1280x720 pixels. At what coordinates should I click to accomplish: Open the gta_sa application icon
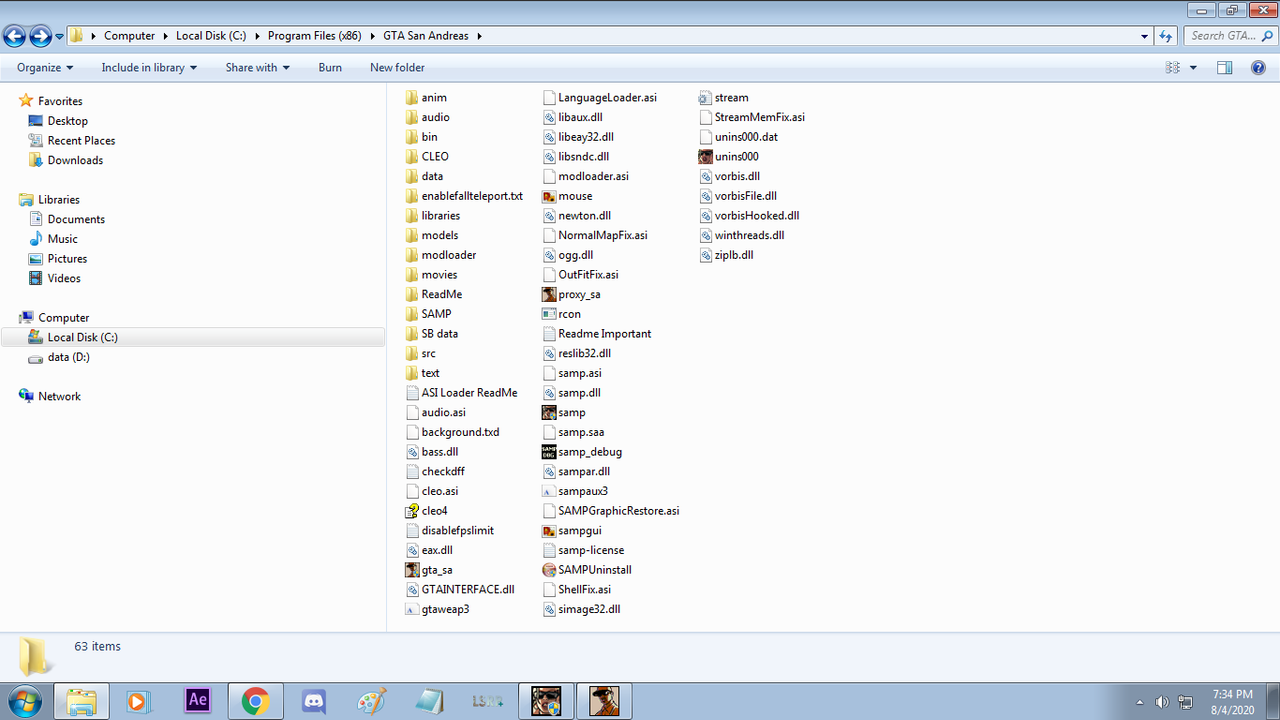click(412, 570)
